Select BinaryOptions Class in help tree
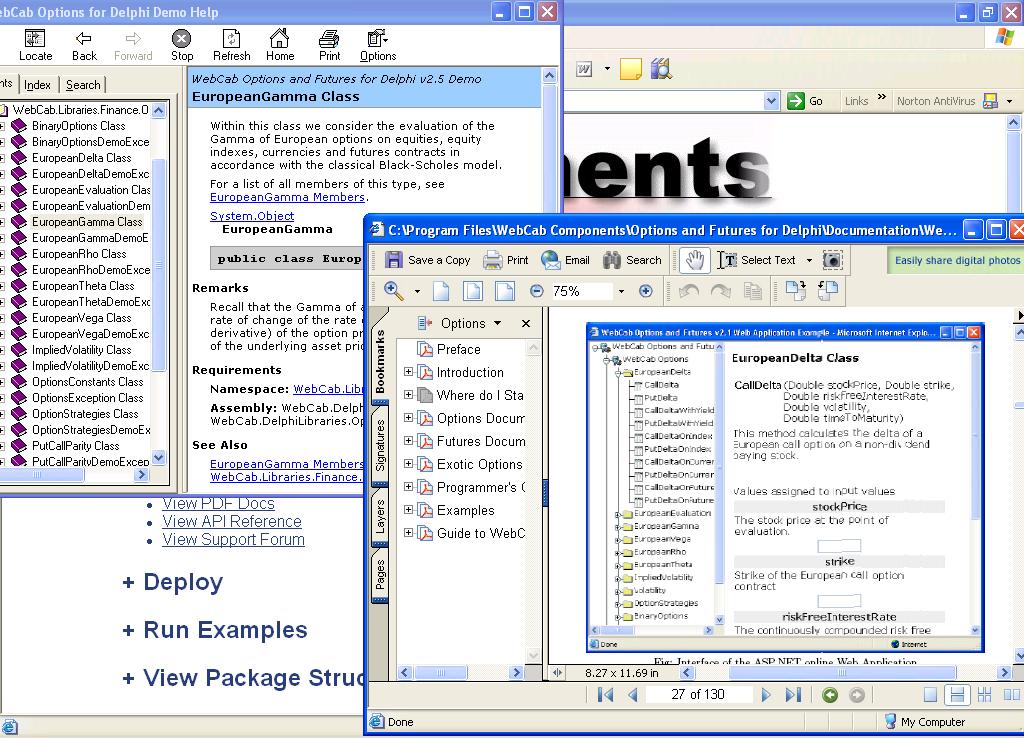1024x738 pixels. (78, 126)
